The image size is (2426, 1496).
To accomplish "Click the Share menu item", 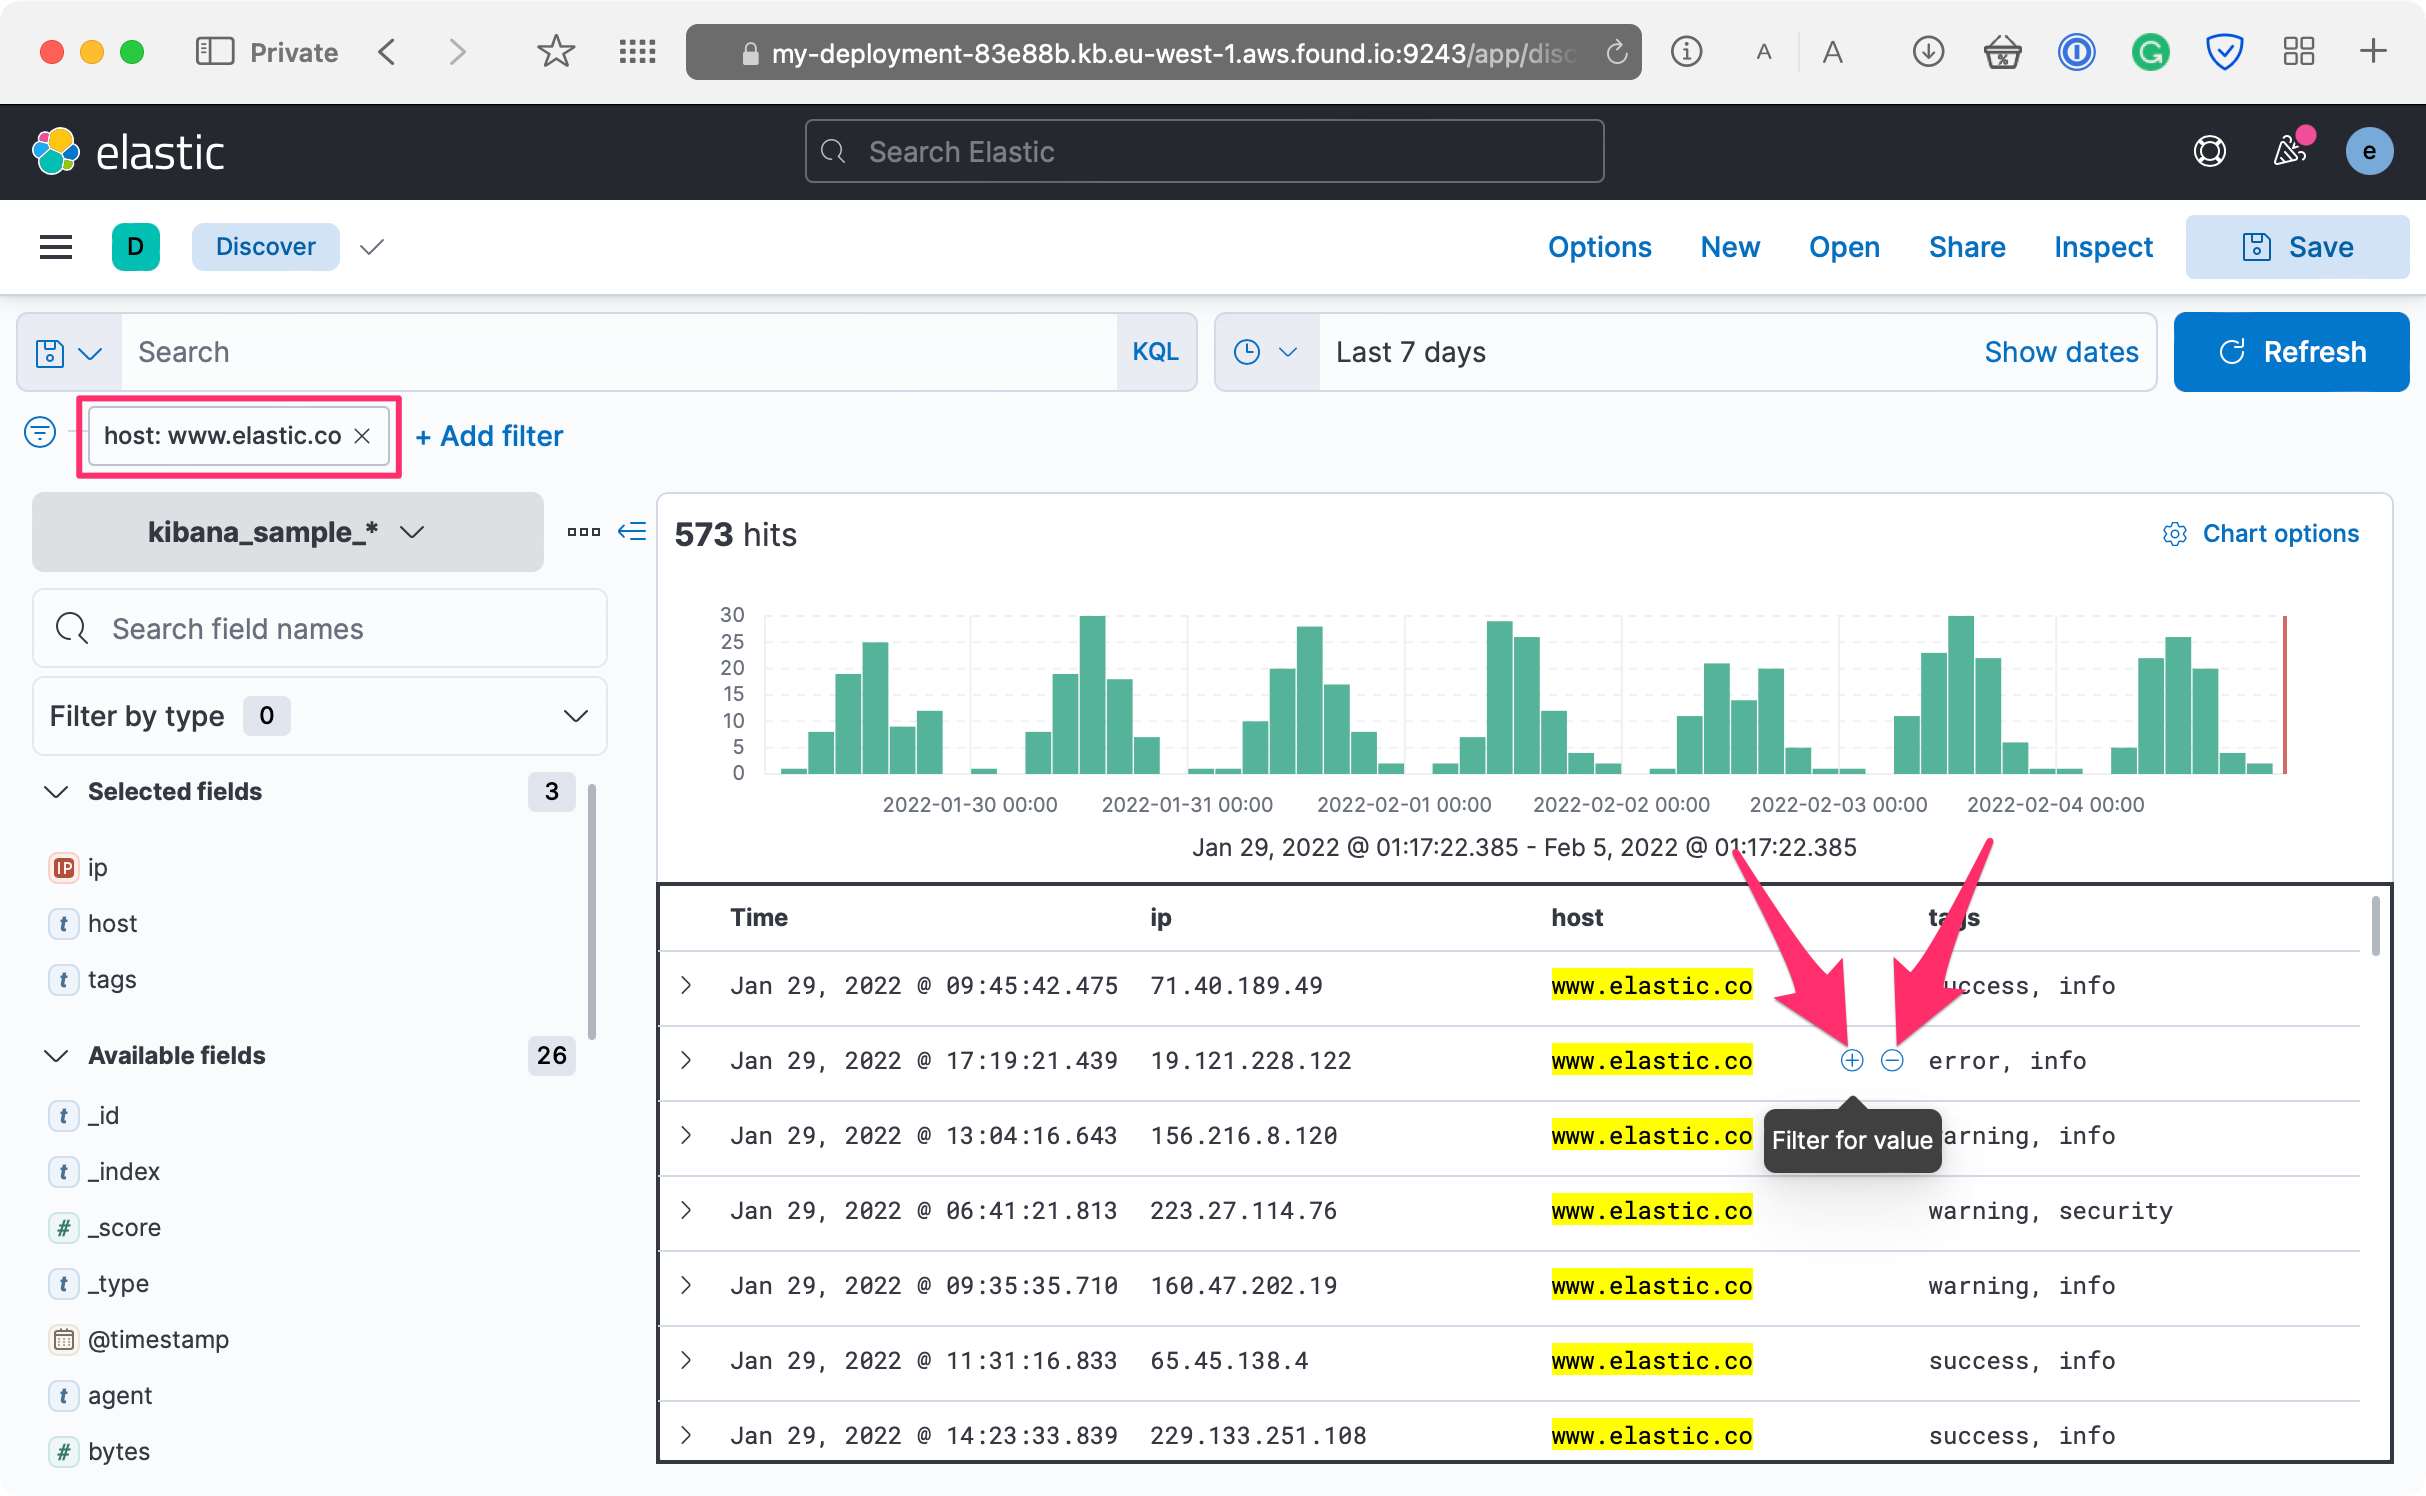I will coord(1966,247).
